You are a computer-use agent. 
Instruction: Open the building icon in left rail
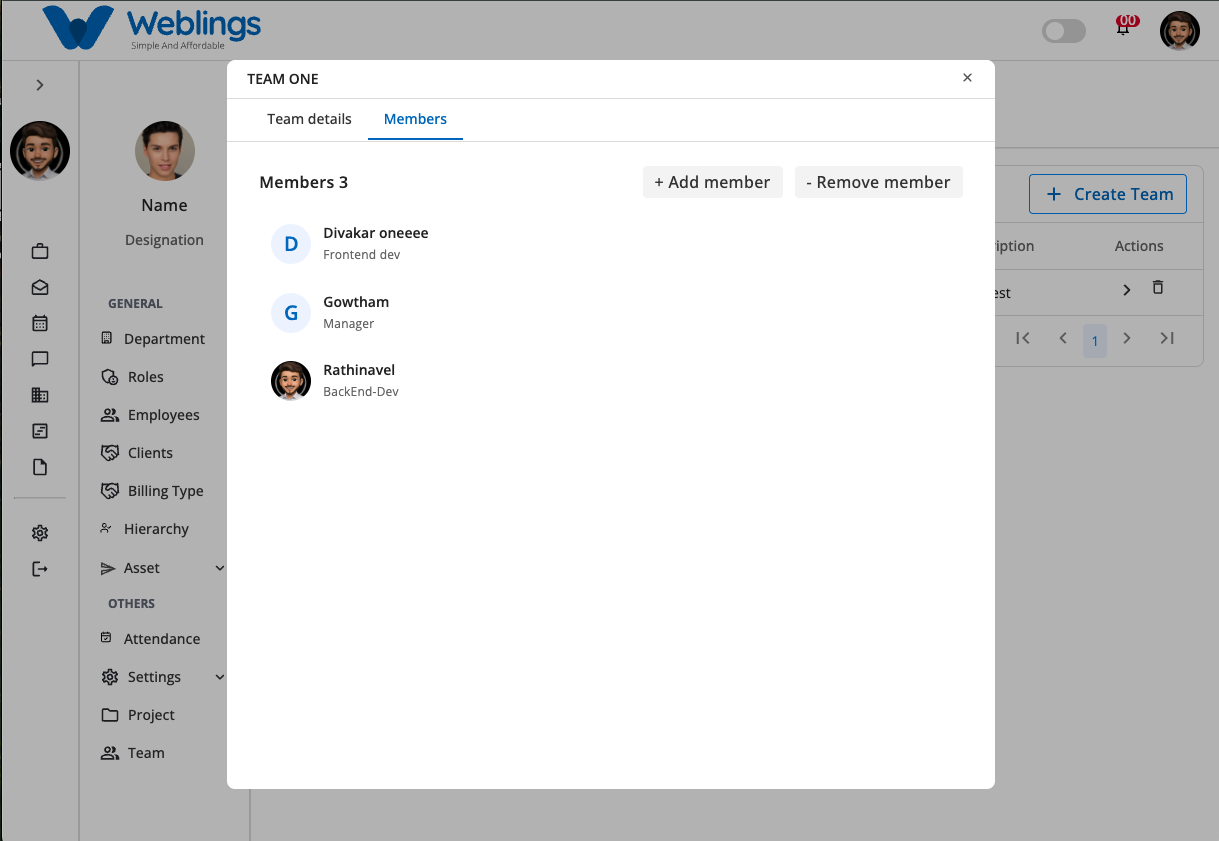(40, 395)
